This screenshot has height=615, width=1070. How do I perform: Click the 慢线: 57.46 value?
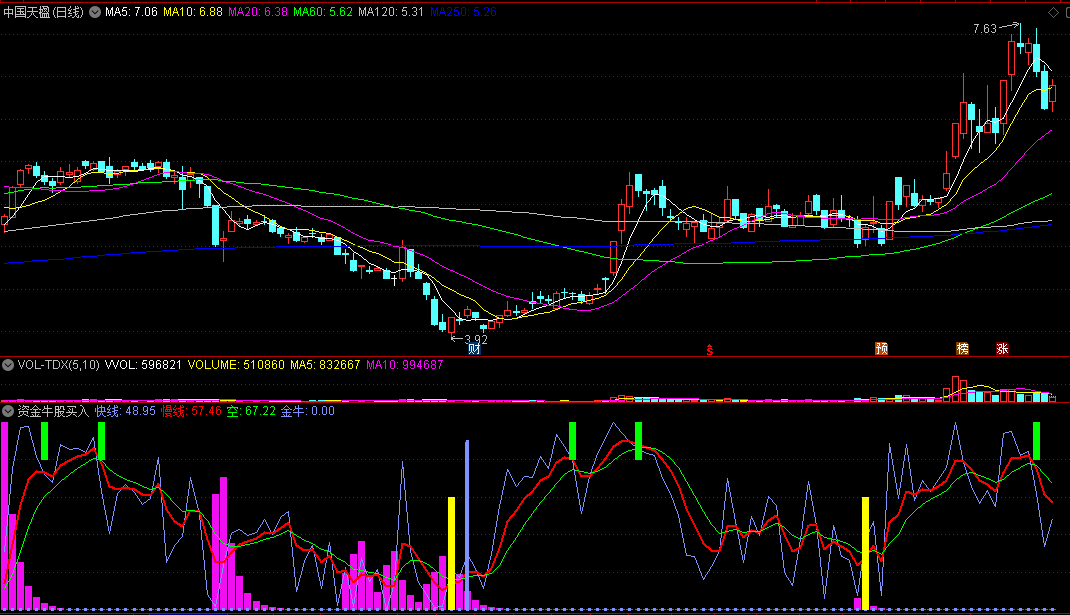191,411
